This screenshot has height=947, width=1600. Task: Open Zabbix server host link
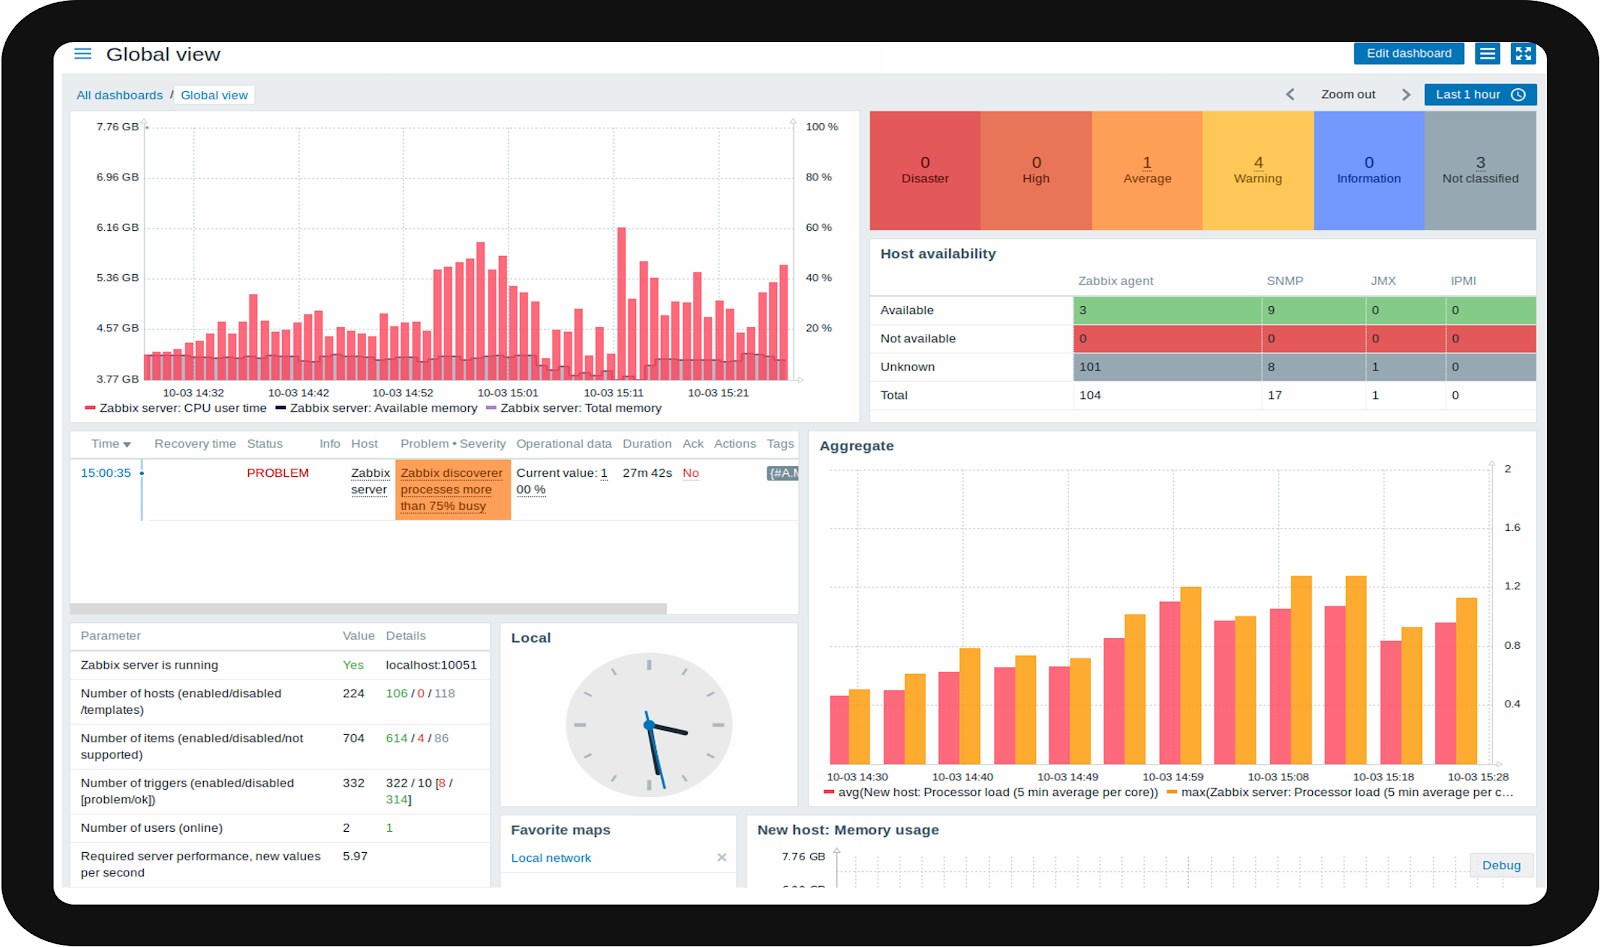370,482
